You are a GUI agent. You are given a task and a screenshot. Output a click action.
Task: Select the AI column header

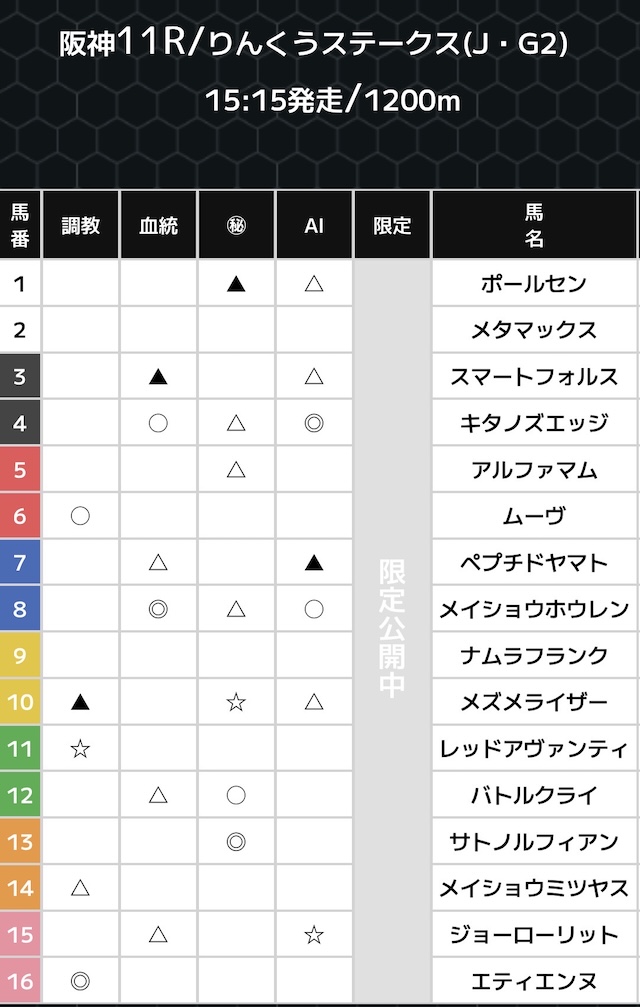[x=314, y=225]
